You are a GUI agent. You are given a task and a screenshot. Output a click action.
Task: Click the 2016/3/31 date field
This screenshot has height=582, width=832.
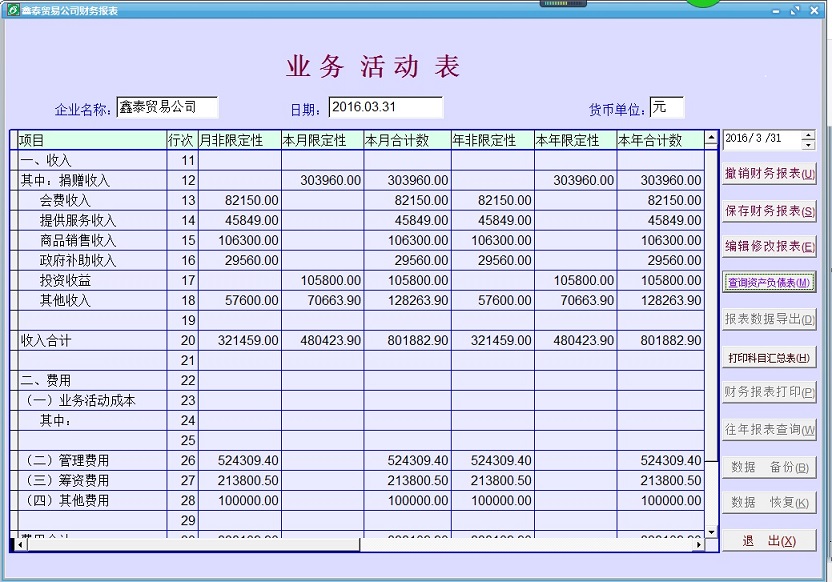pyautogui.click(x=760, y=139)
